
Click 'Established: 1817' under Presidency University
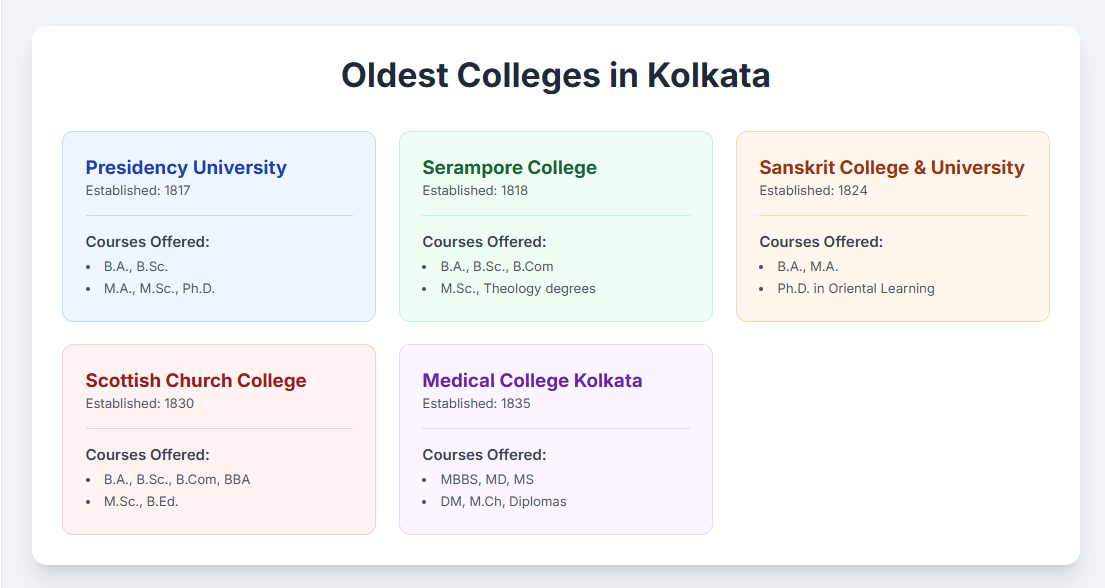(138, 190)
